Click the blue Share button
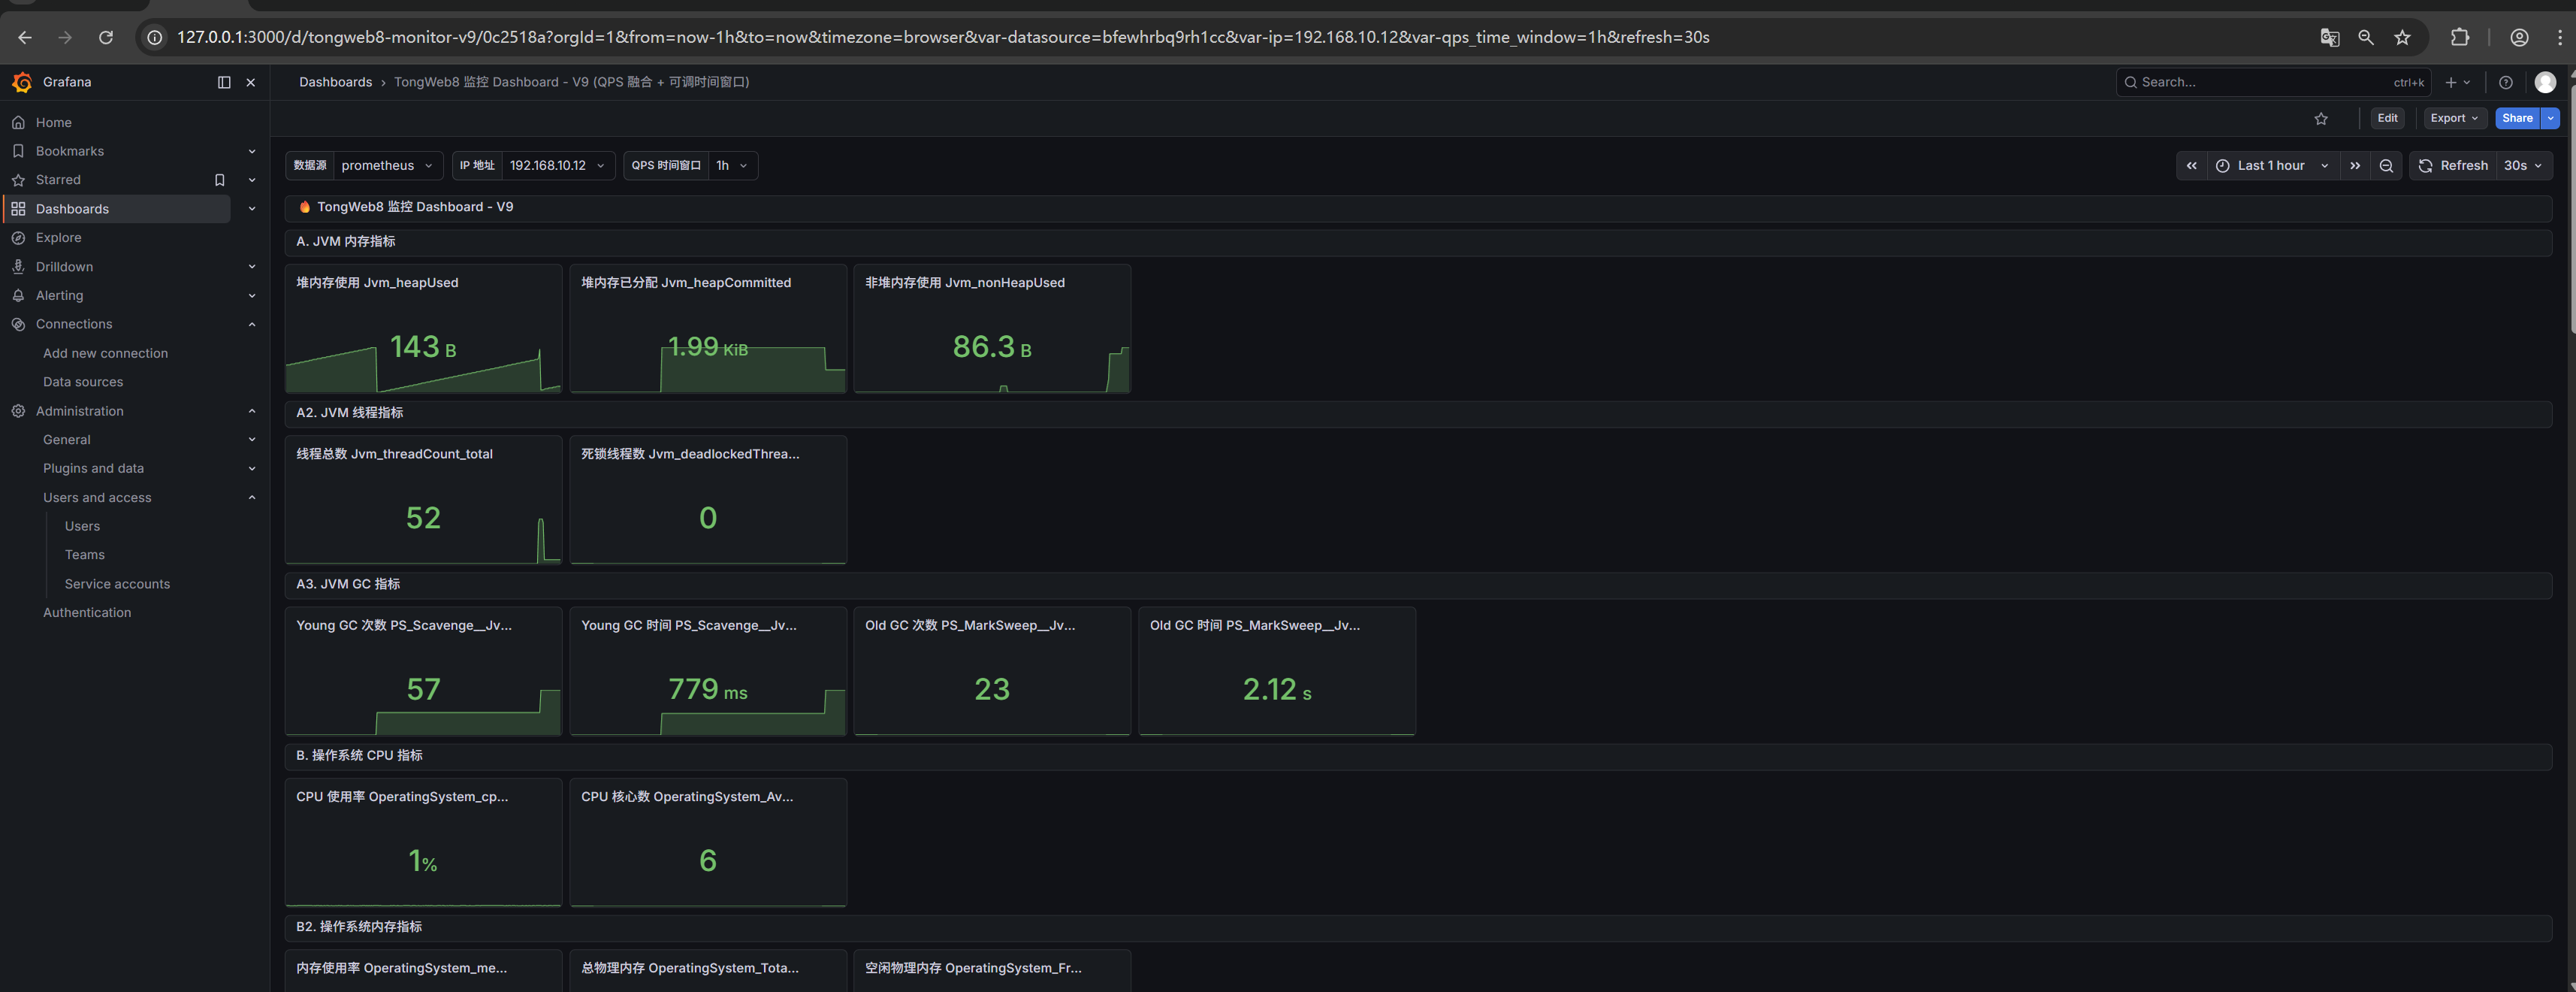Screen dimensions: 2576x992 pos(2516,118)
